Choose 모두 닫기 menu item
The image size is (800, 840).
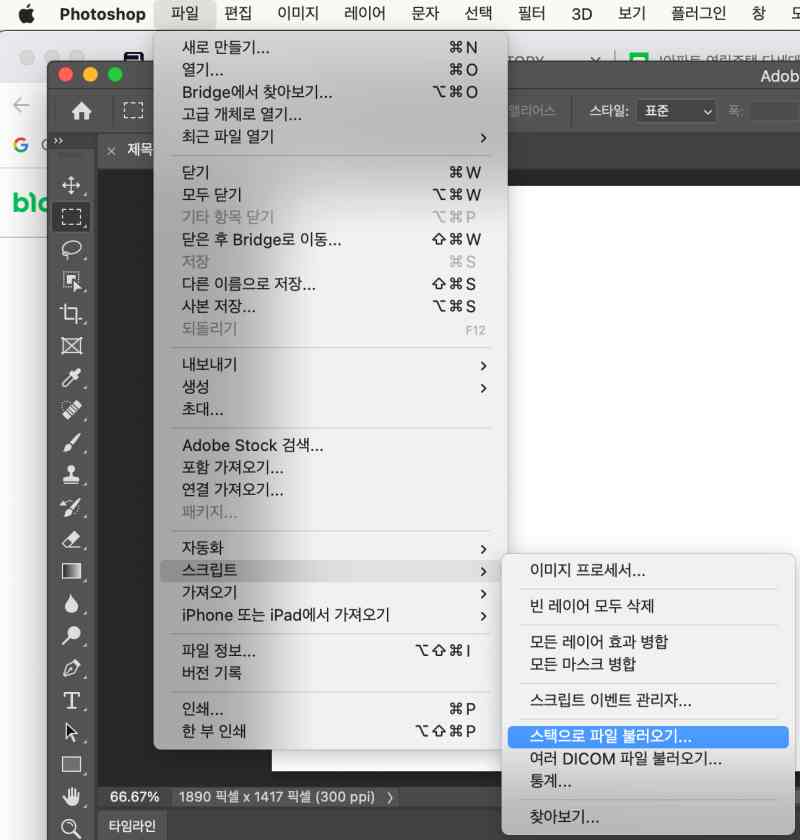[x=330, y=194]
